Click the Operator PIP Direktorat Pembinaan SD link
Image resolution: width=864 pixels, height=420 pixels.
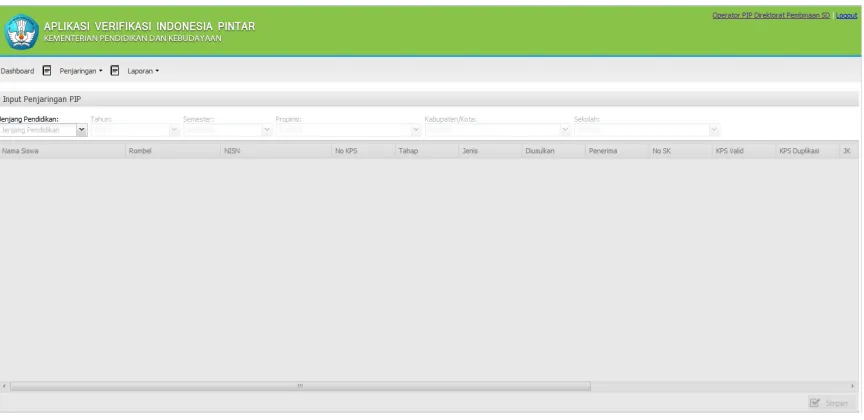coord(770,15)
